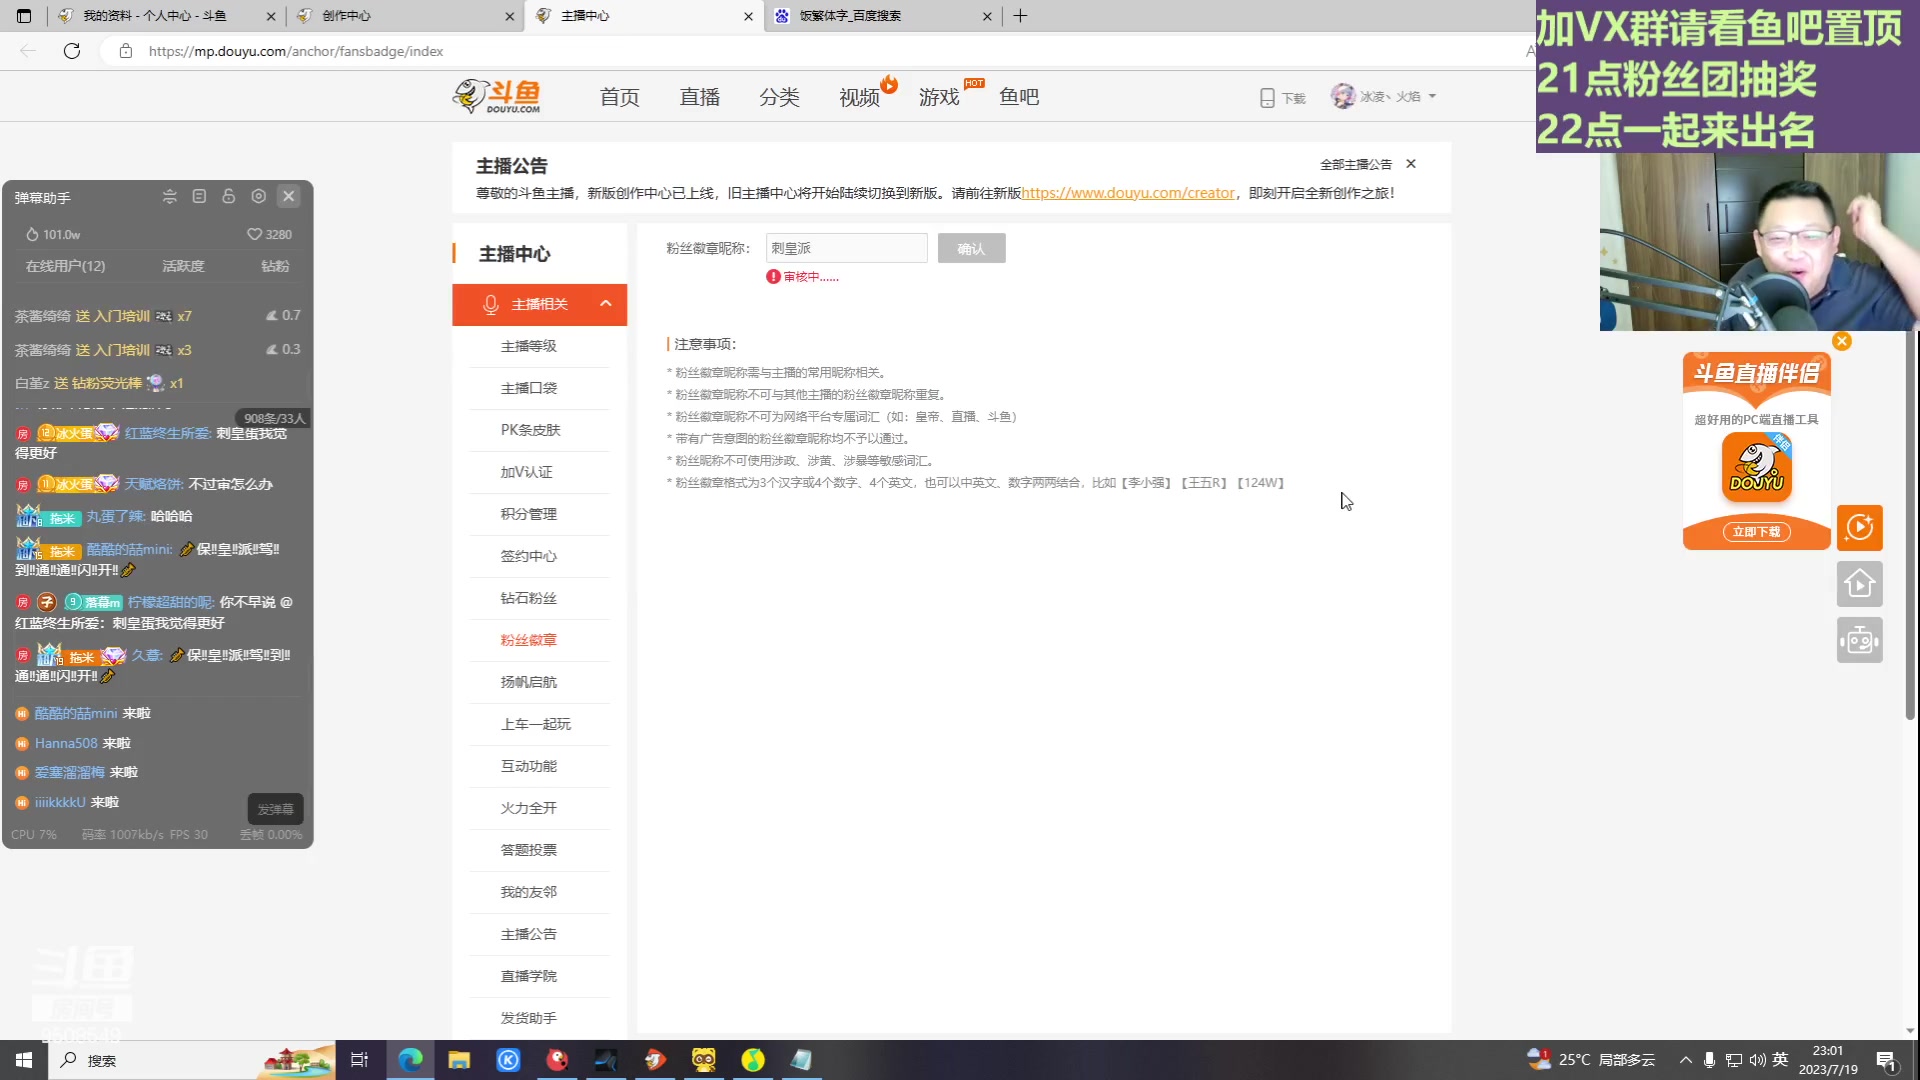Select 上车一起玩 in sidebar

pos(536,724)
